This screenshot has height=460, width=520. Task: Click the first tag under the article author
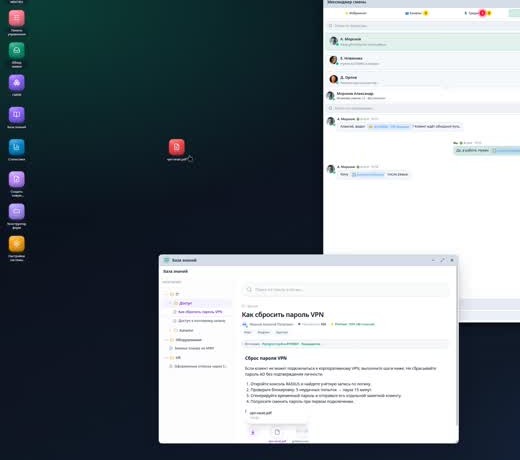[247, 332]
